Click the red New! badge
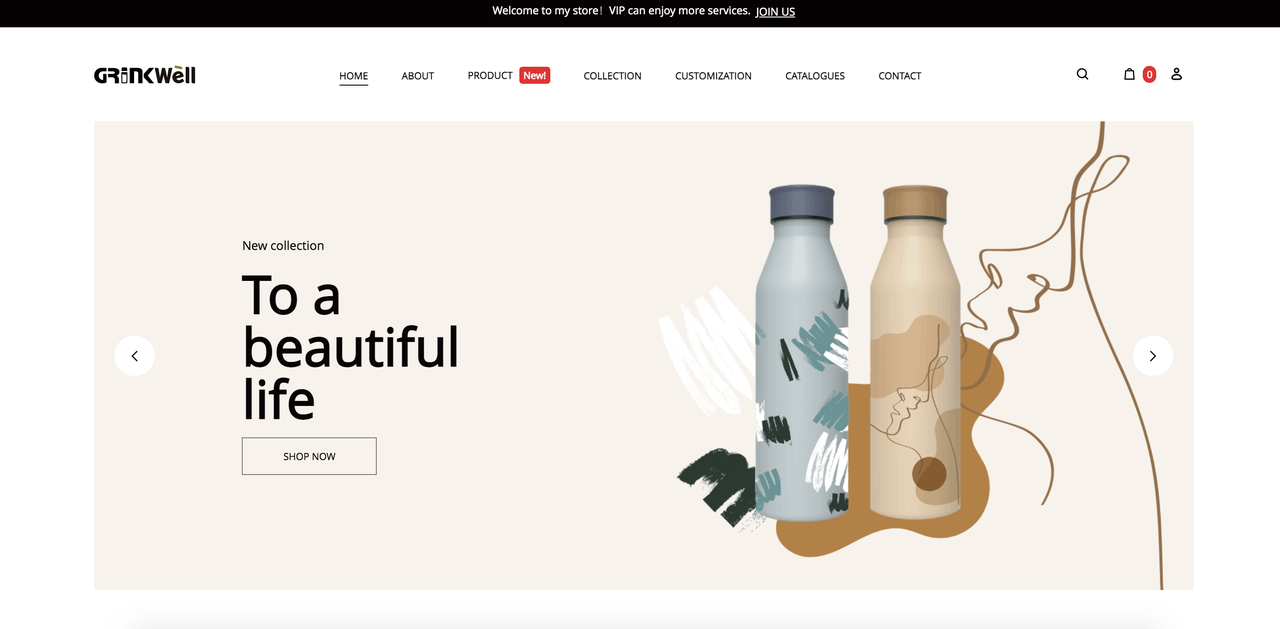Image resolution: width=1280 pixels, height=629 pixels. pyautogui.click(x=535, y=75)
